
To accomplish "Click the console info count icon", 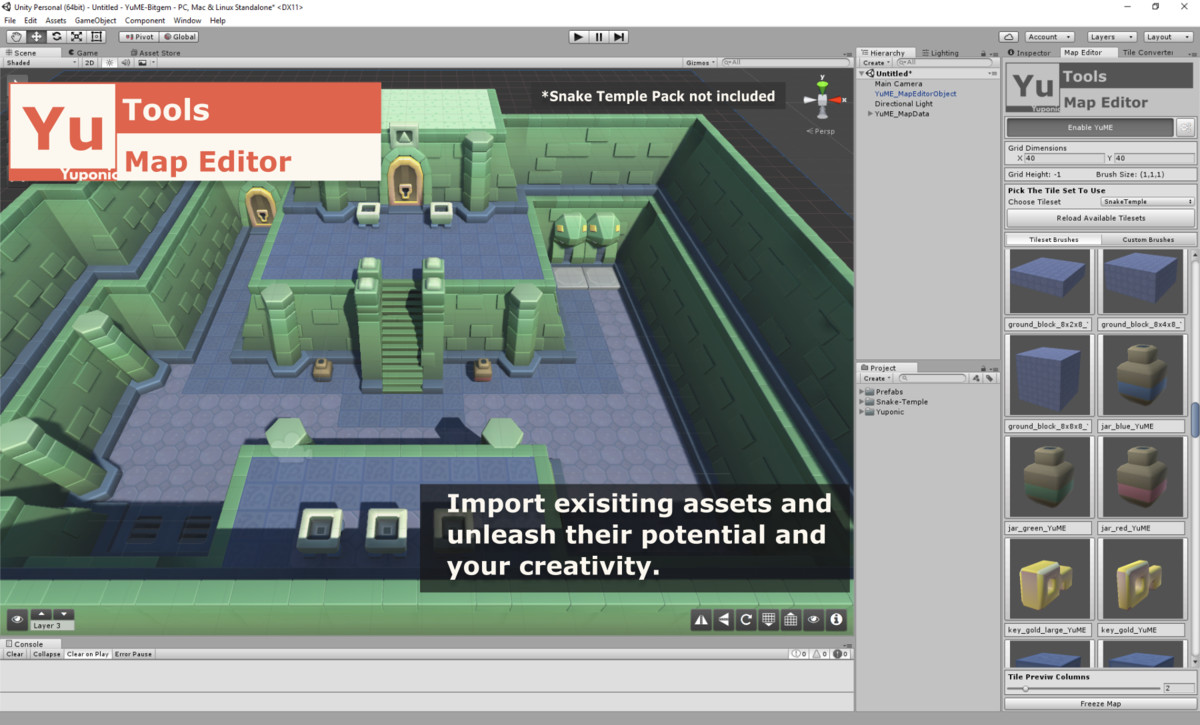I will tap(798, 654).
